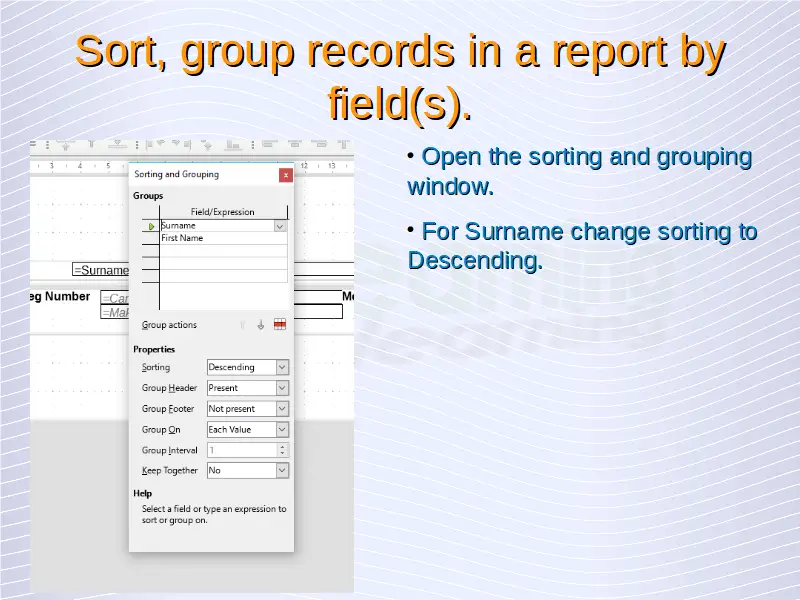Click the 'Group Interval' label
The height and width of the screenshot is (600, 800).
[x=169, y=450]
